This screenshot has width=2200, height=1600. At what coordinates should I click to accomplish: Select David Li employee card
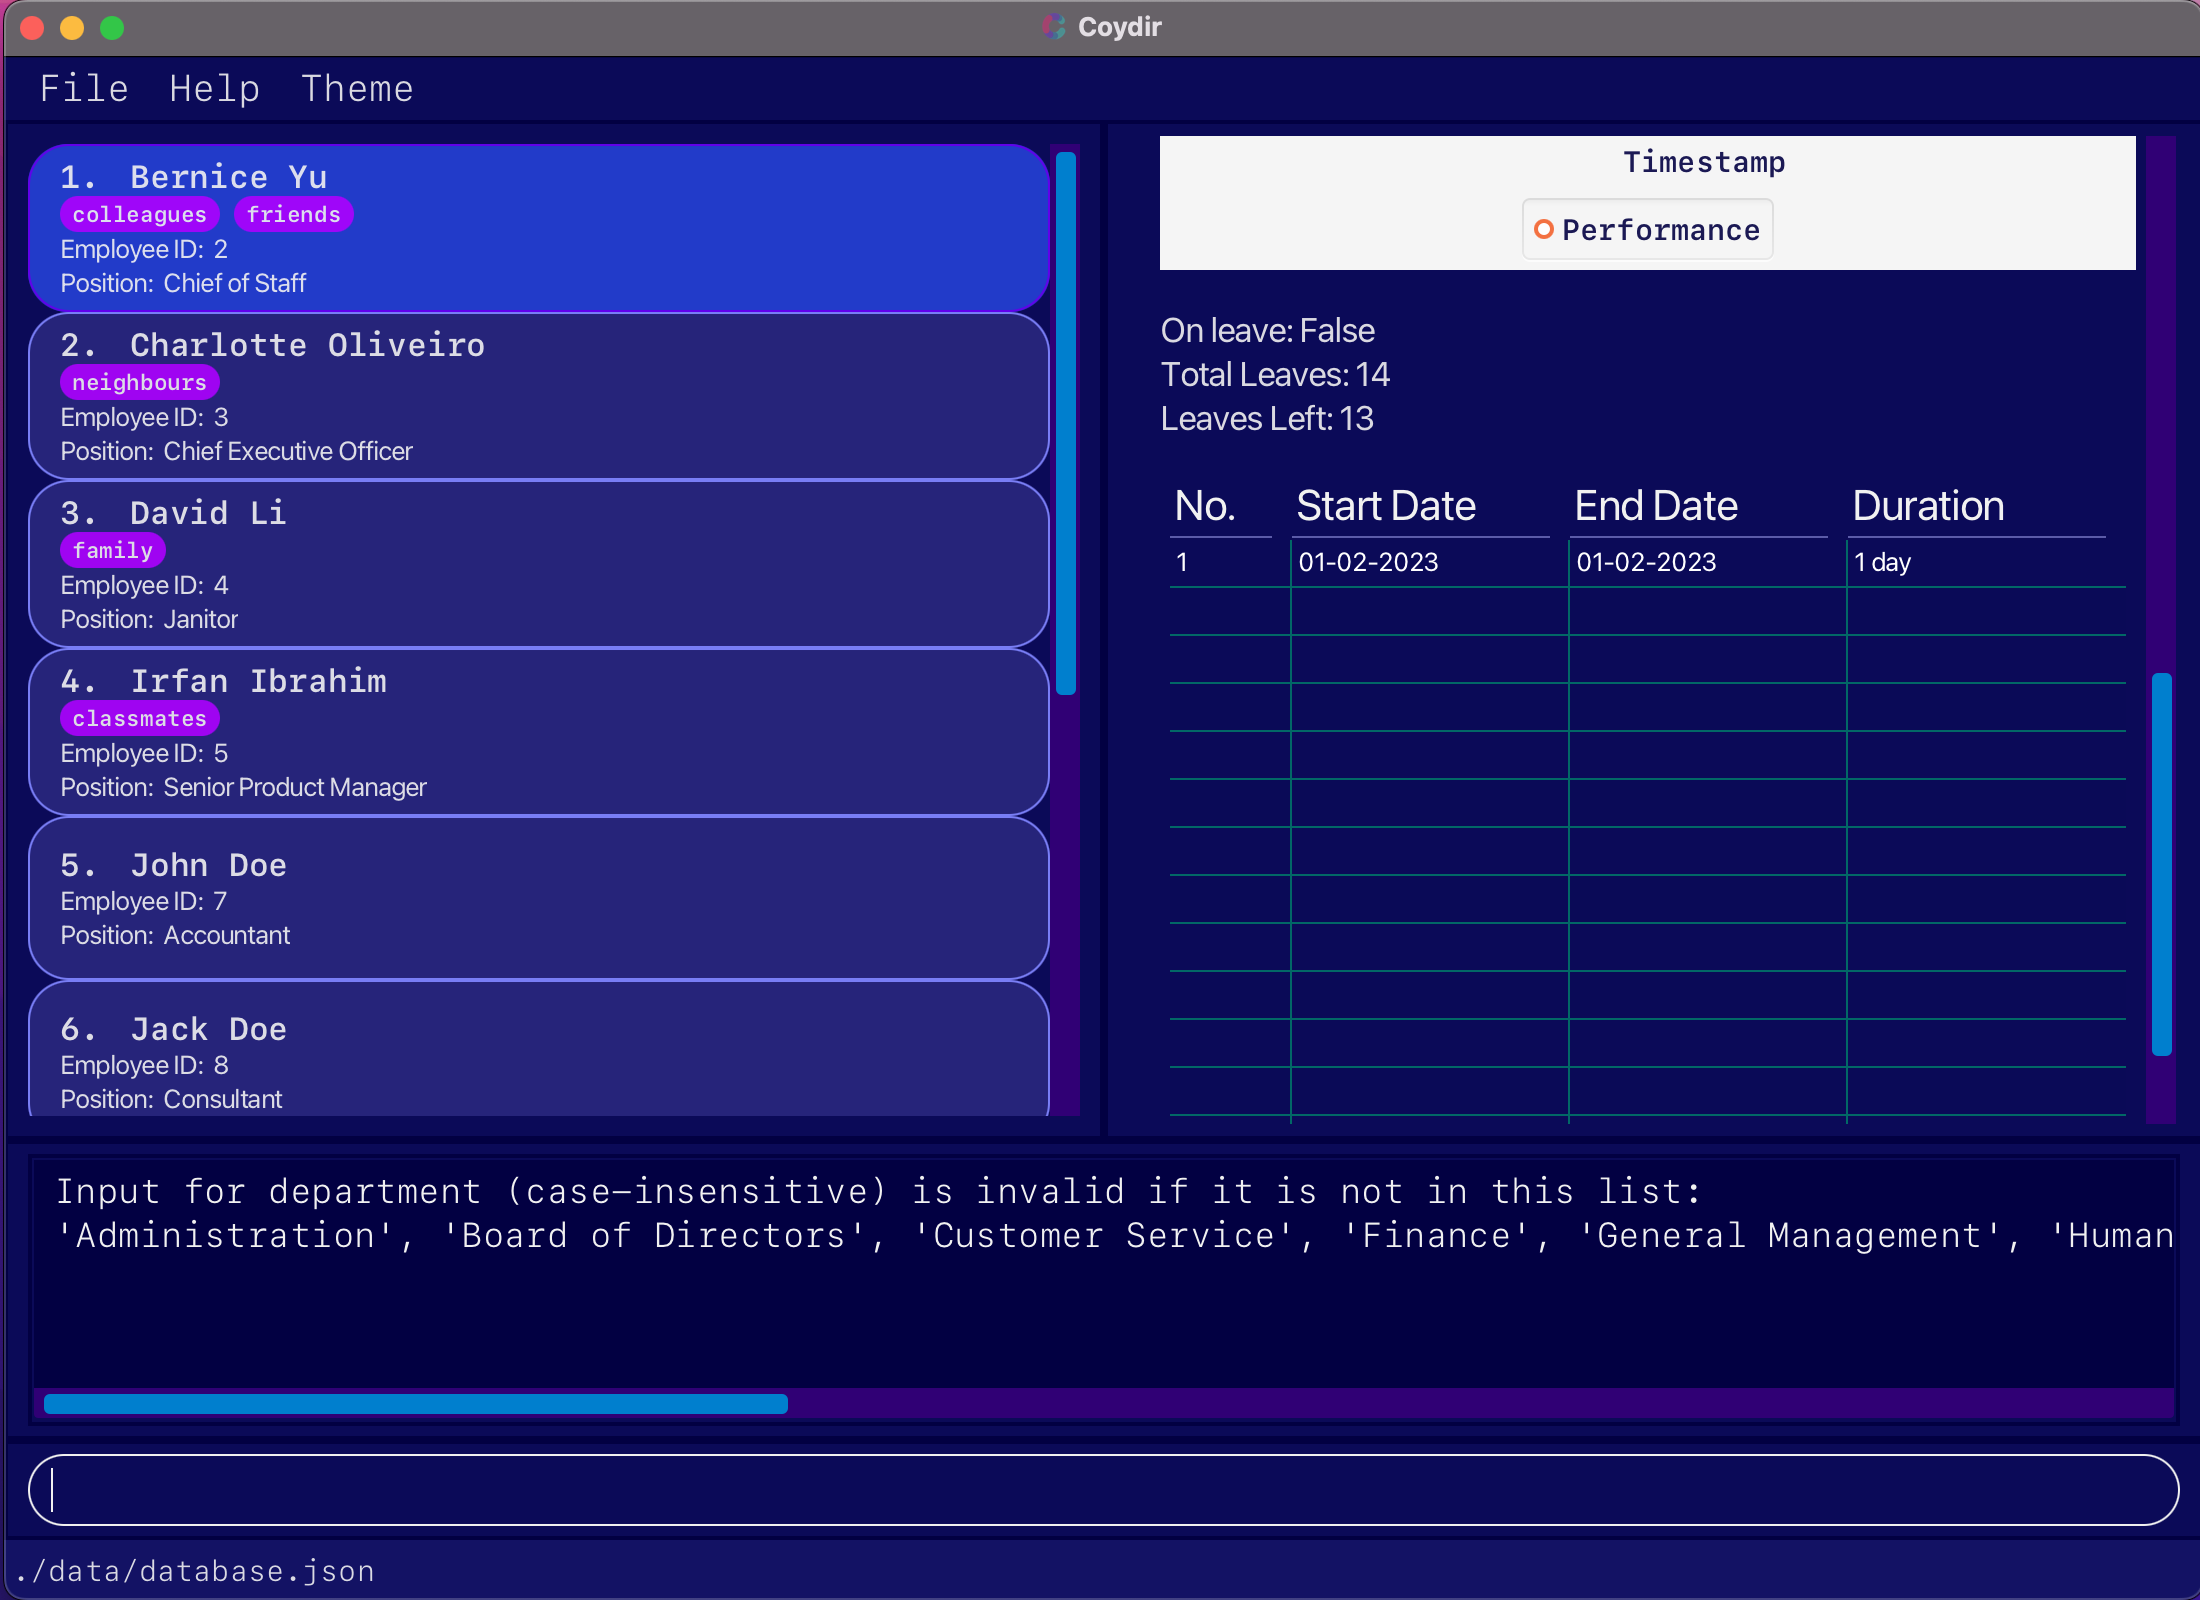538,565
